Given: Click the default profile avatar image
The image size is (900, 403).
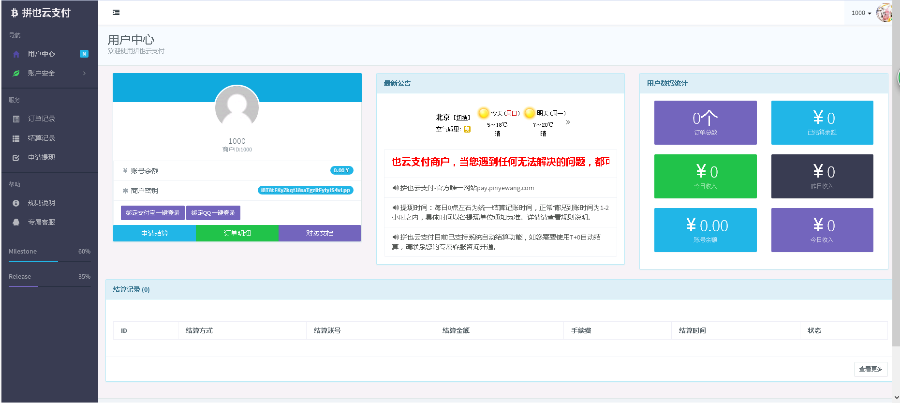Looking at the screenshot, I should (236, 107).
